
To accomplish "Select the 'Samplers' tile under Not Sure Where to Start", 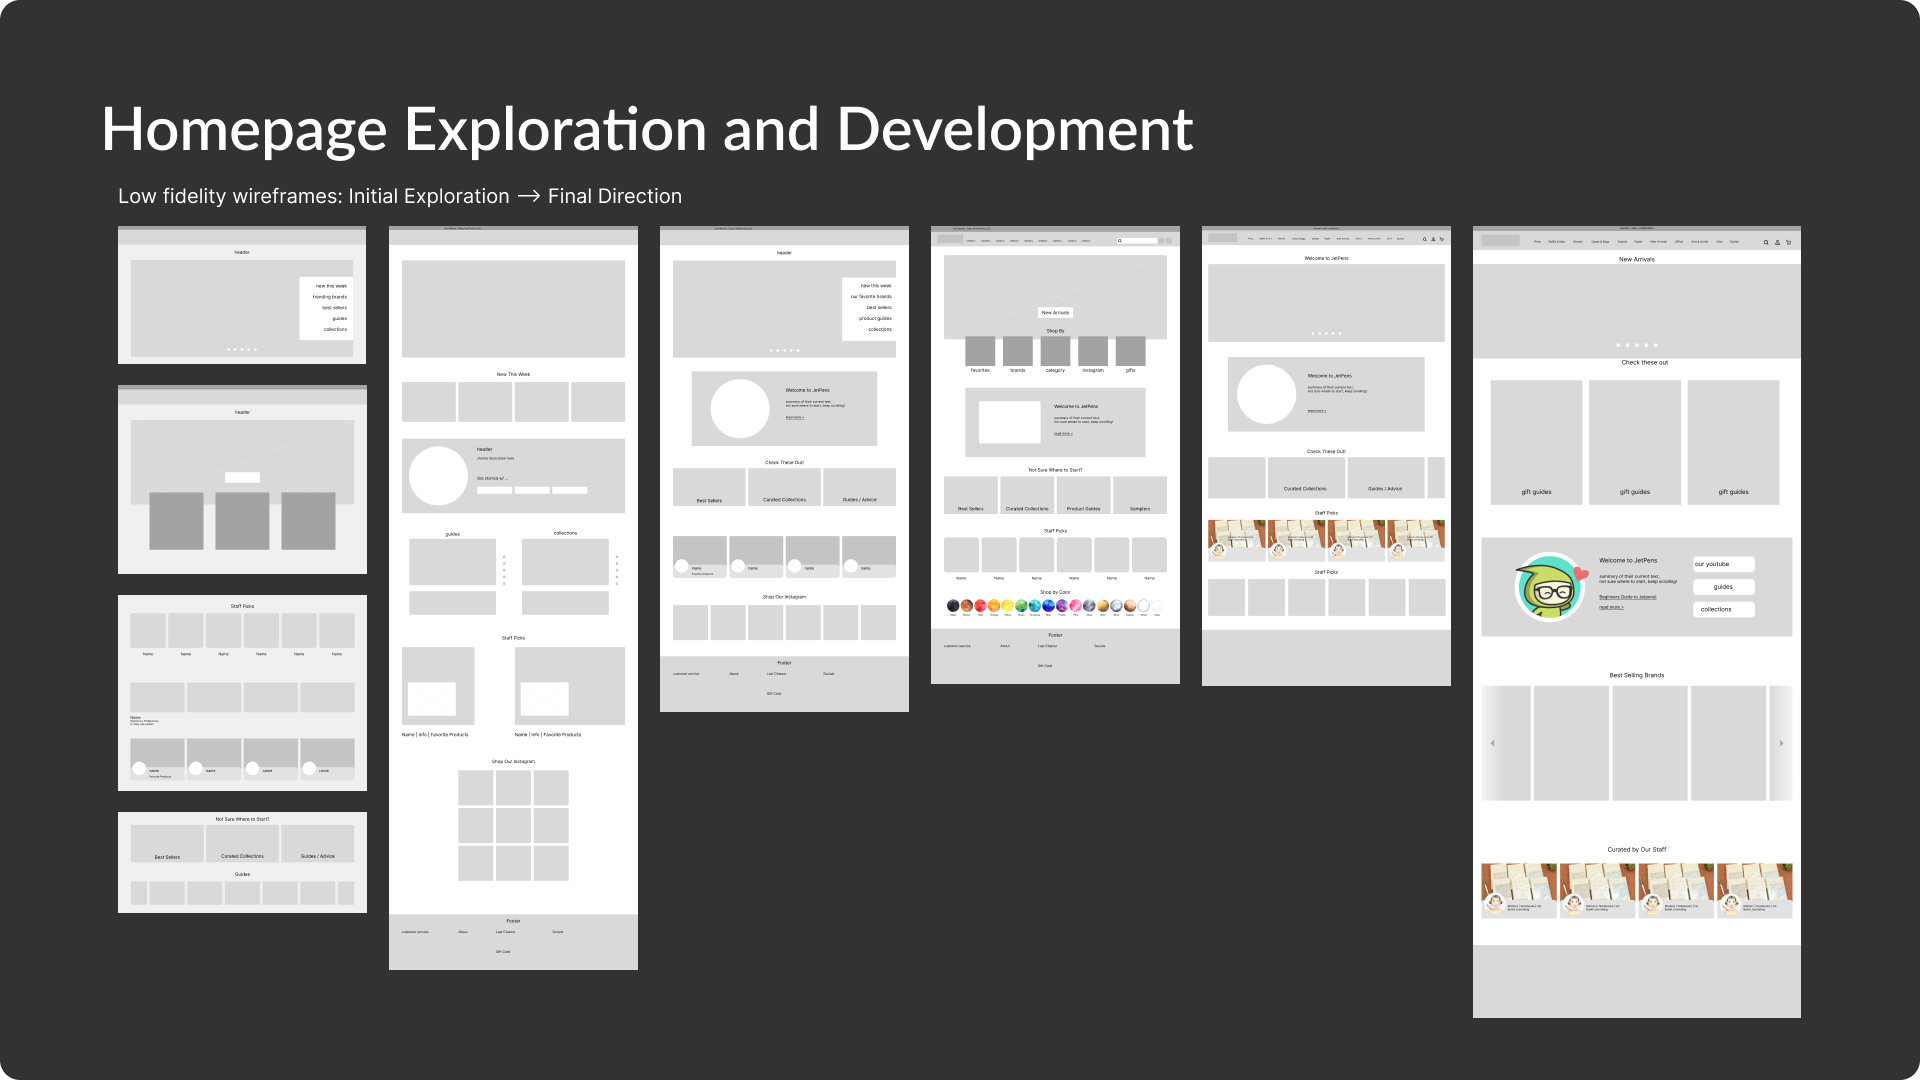I will 1140,496.
